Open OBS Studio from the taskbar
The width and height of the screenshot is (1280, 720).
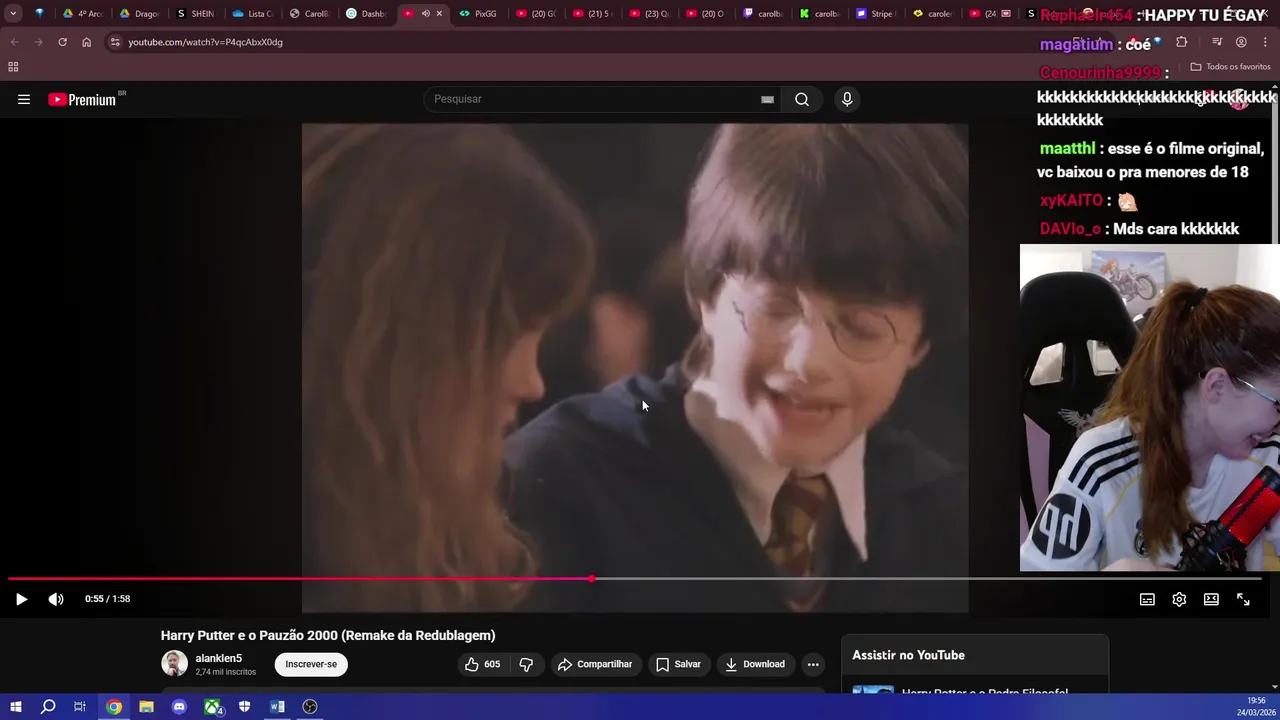tap(310, 707)
